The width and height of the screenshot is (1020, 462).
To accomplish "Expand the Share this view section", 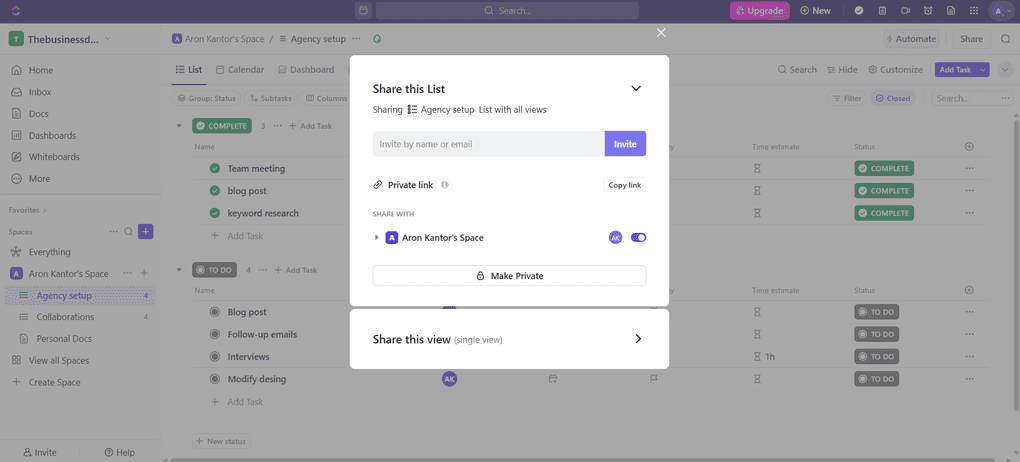I will coord(638,339).
